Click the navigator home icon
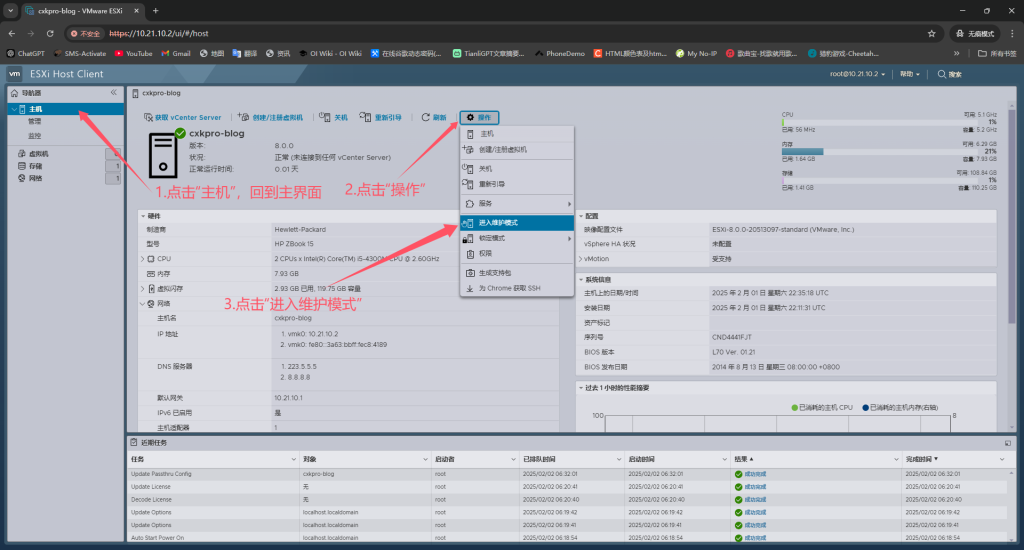1024x550 pixels. point(14,93)
